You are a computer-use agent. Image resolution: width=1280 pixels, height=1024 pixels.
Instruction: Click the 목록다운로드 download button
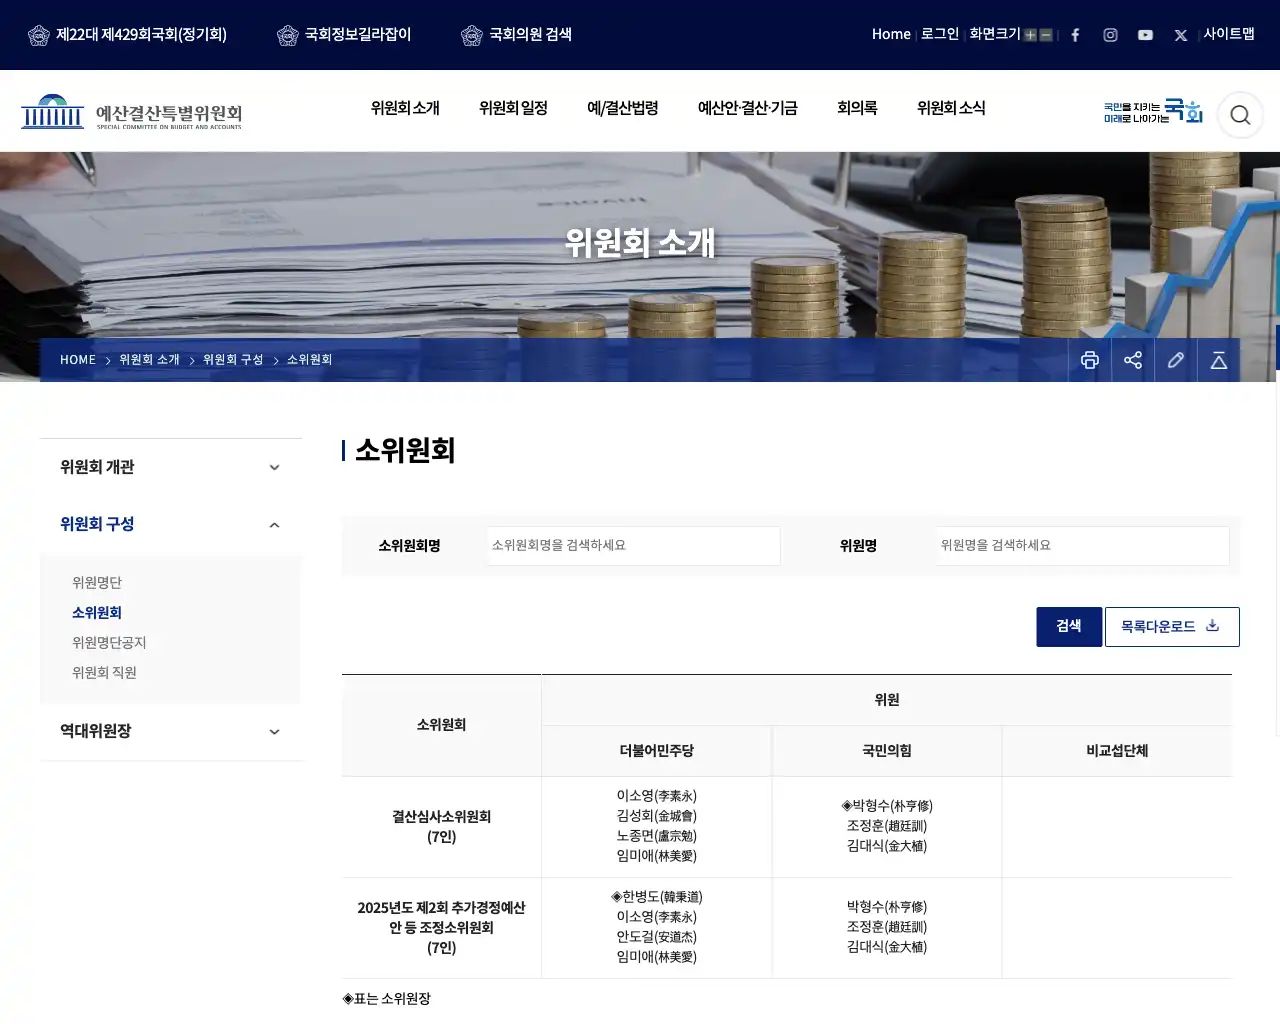(1172, 627)
